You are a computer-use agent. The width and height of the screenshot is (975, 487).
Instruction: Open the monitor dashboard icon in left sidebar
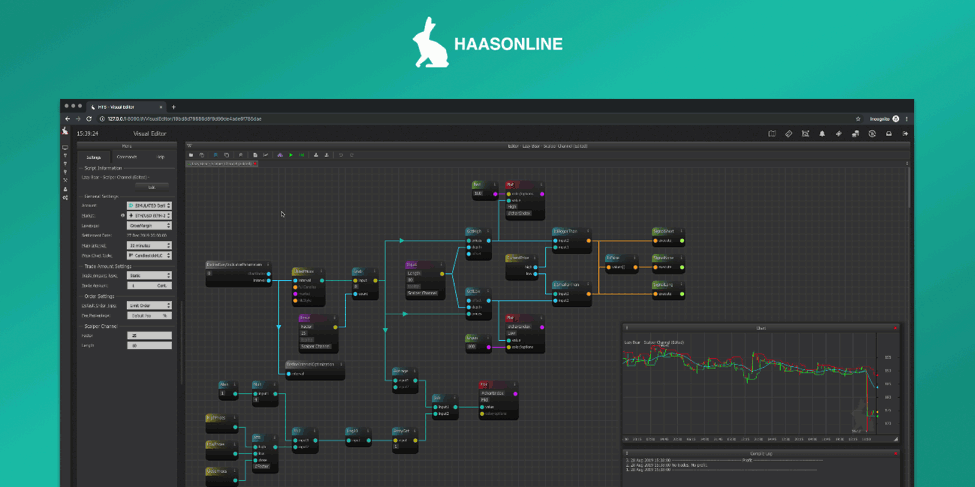65,148
